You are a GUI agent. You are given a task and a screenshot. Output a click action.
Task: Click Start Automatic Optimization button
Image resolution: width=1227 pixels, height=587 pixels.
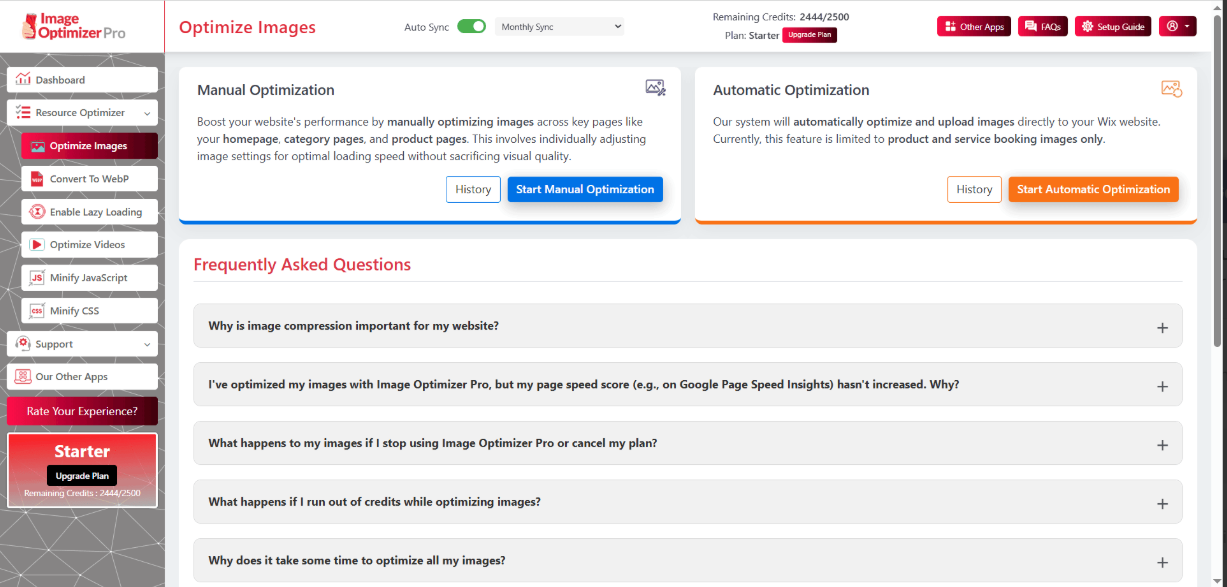click(x=1093, y=189)
